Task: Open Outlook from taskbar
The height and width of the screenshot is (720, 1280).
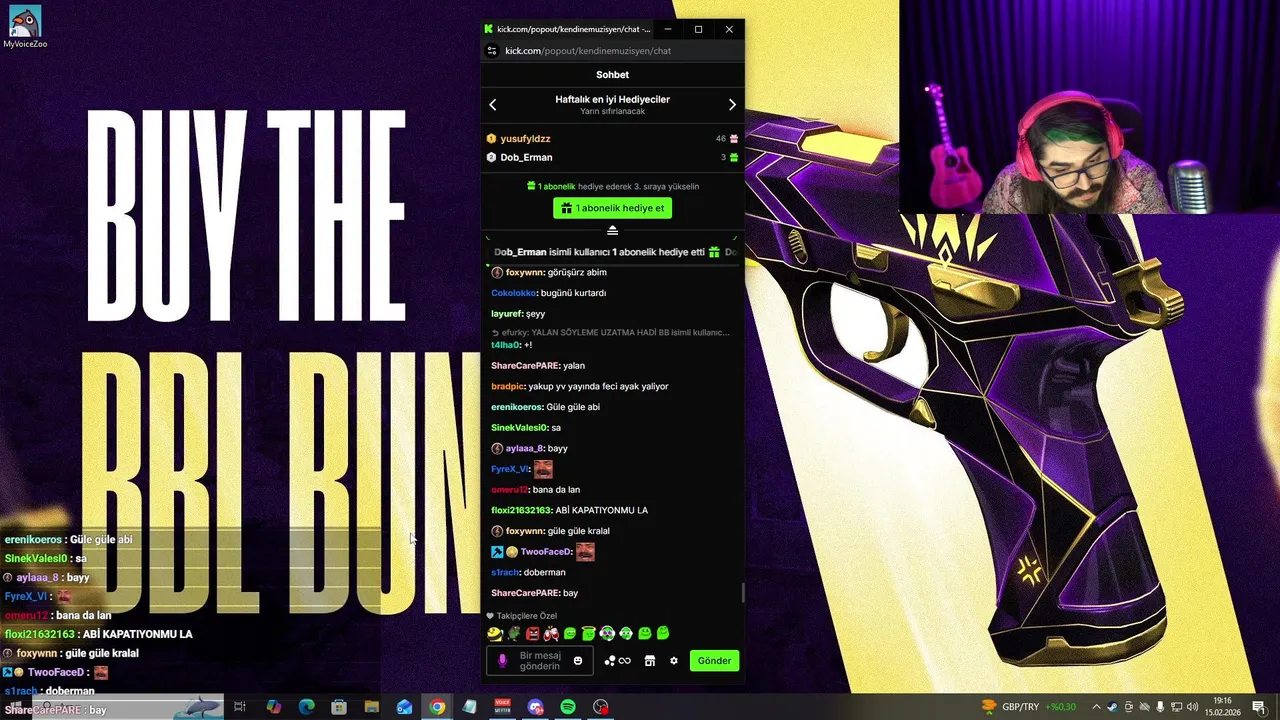Action: point(404,707)
